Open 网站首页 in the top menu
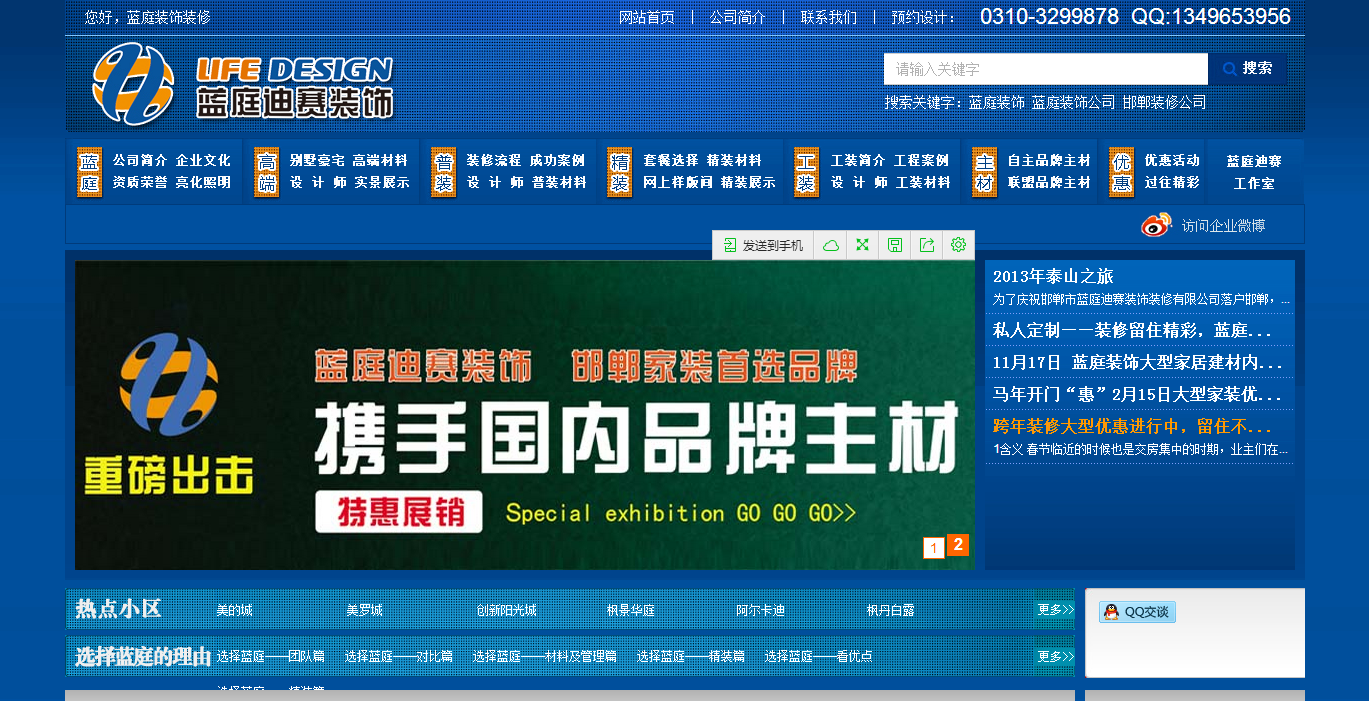 click(647, 17)
